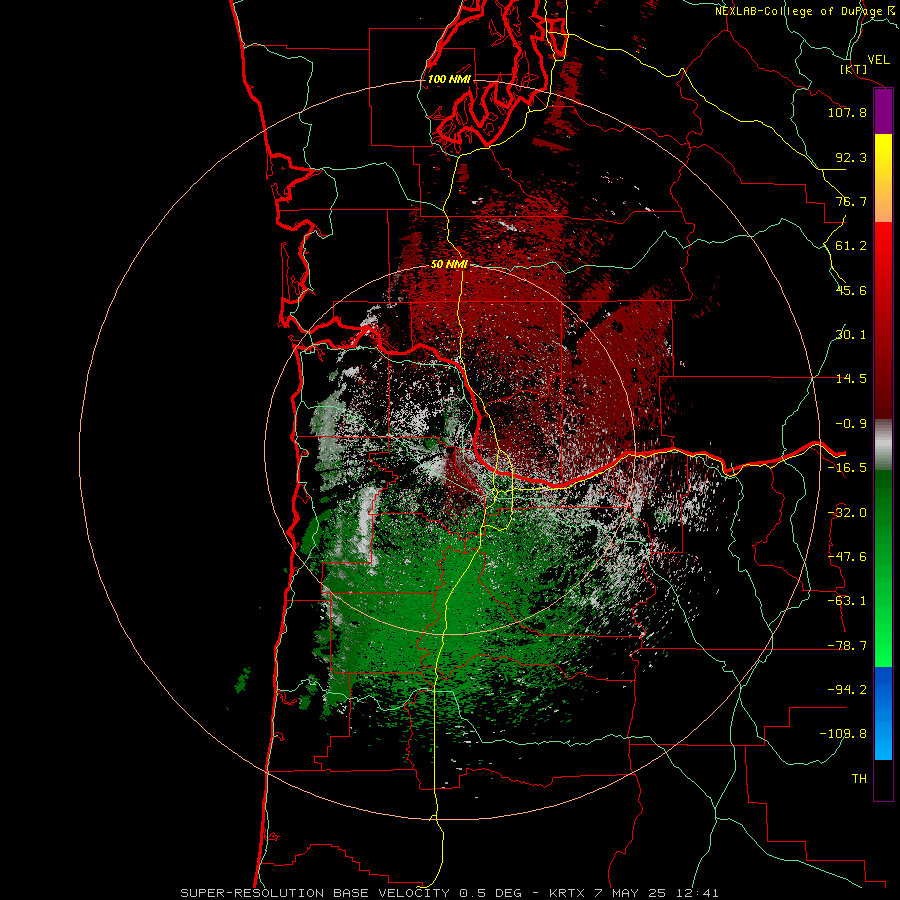This screenshot has height=900, width=900.
Task: Click the 92.3 velocity legend value
Action: click(851, 157)
